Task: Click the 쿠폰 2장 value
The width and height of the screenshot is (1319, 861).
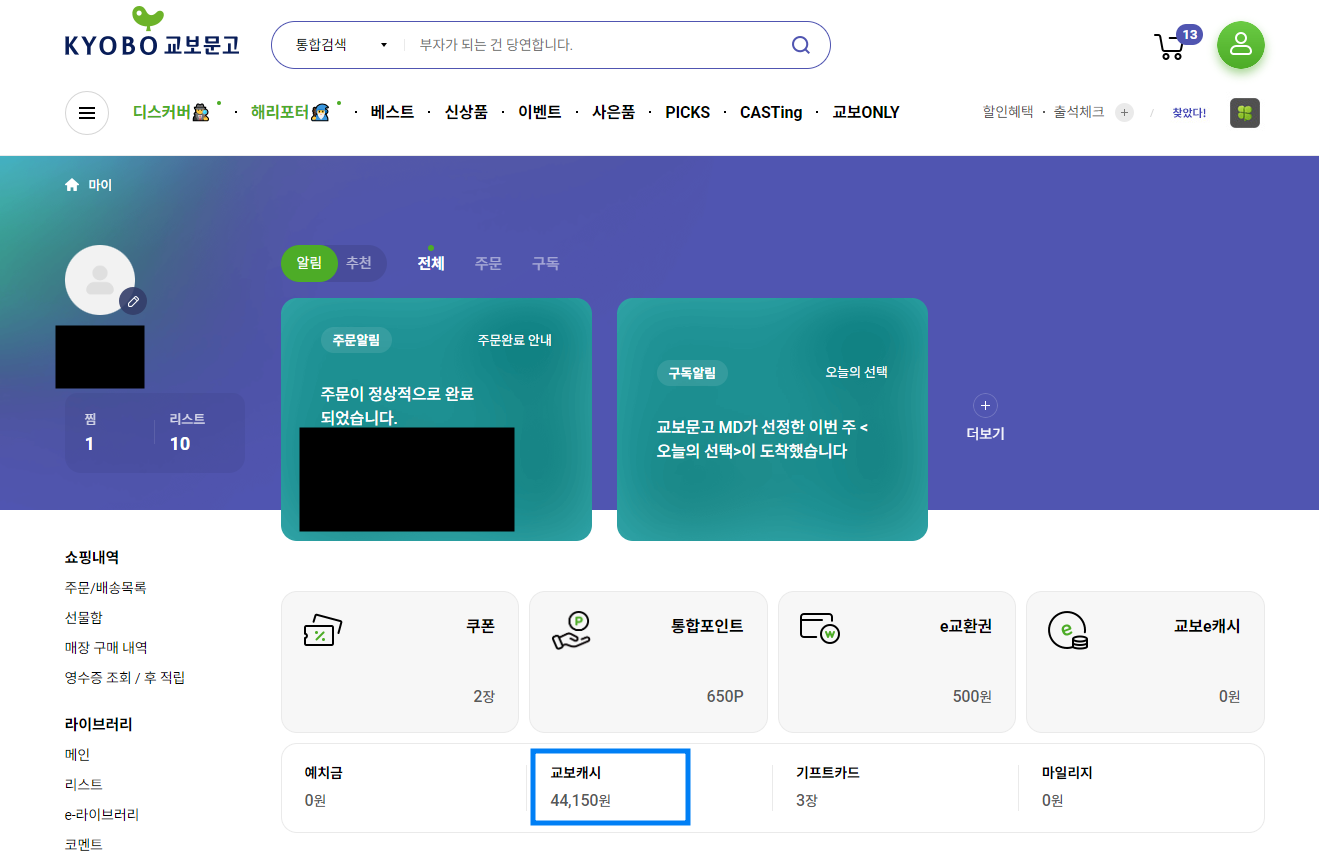Action: point(484,696)
